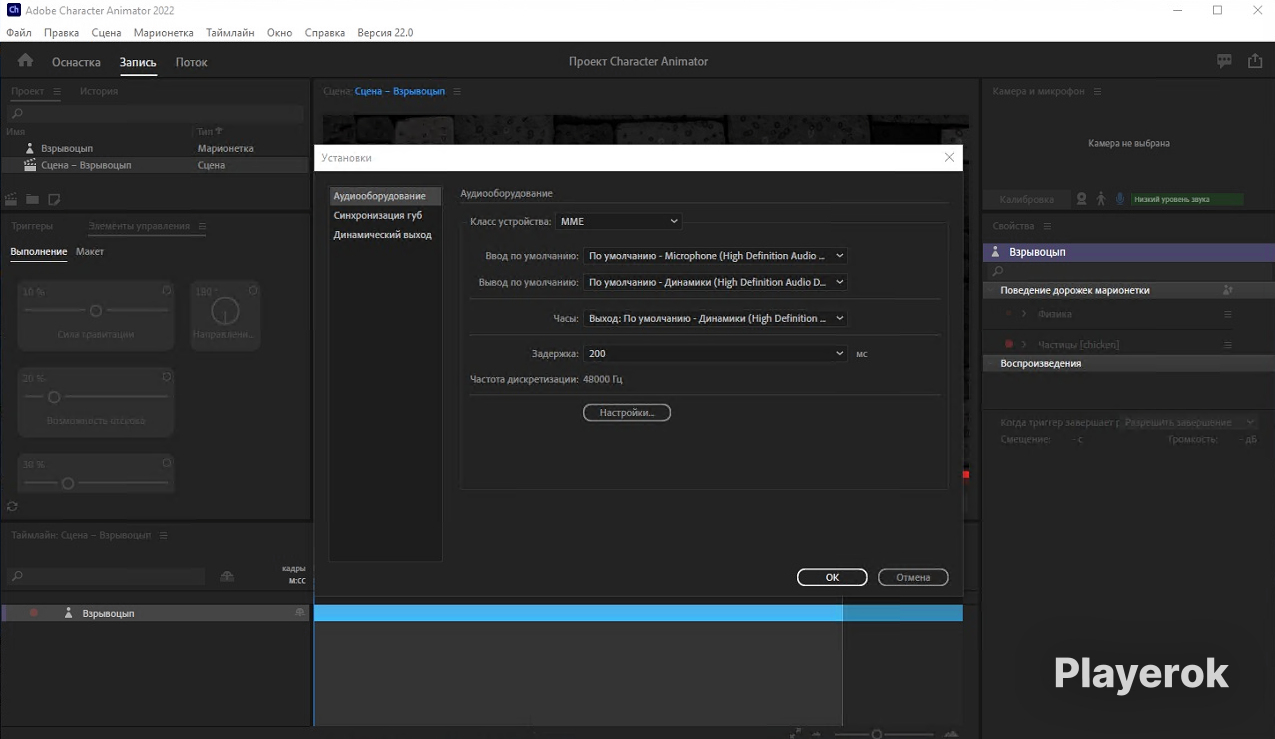This screenshot has width=1275, height=739.
Task: Click the sort arrow on Тип column
Action: (219, 131)
